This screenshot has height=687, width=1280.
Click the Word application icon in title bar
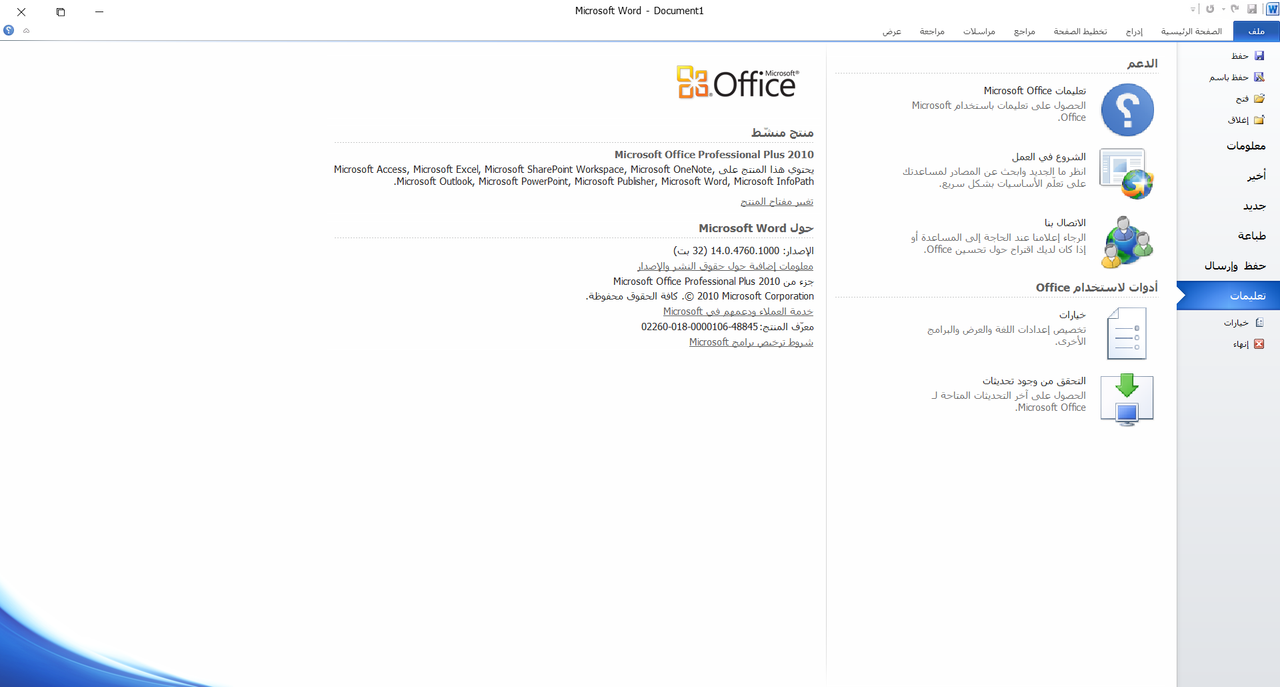point(1272,9)
